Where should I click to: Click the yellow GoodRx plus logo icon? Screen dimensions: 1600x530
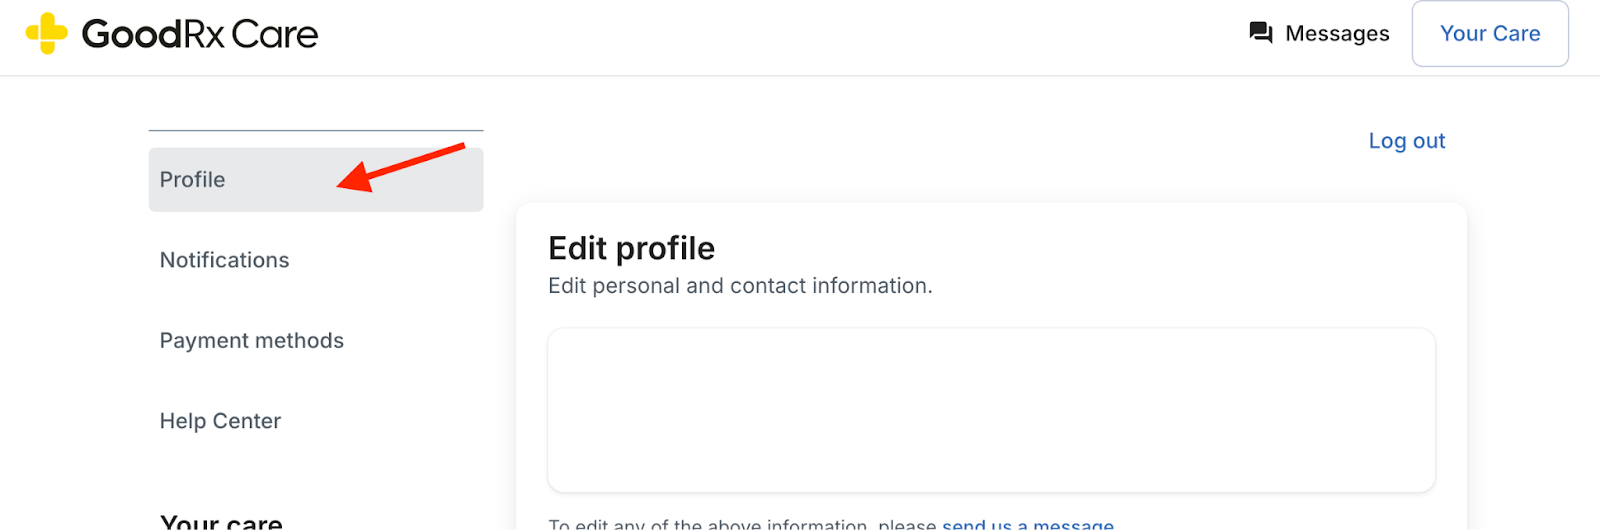coord(46,34)
